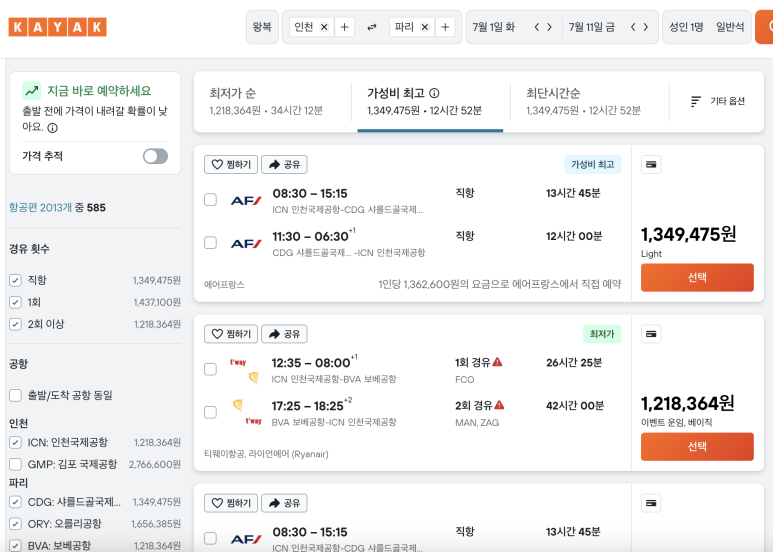Screen dimensions: 773x552
Task: Click Air France logo in third card
Action: point(246,539)
